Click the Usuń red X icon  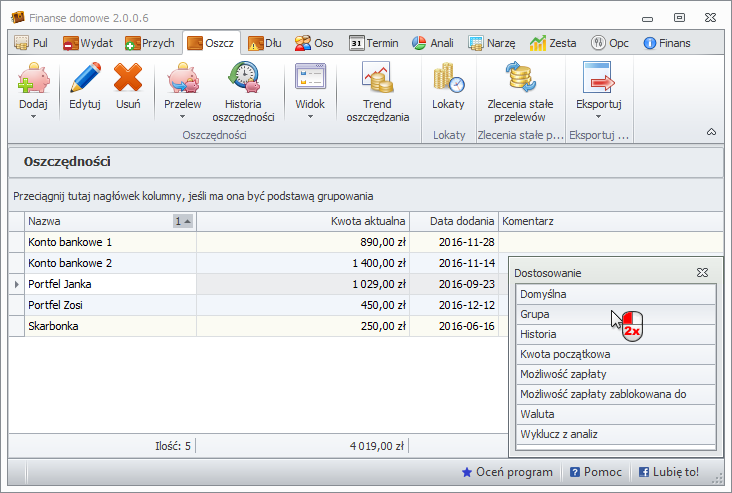[x=128, y=79]
